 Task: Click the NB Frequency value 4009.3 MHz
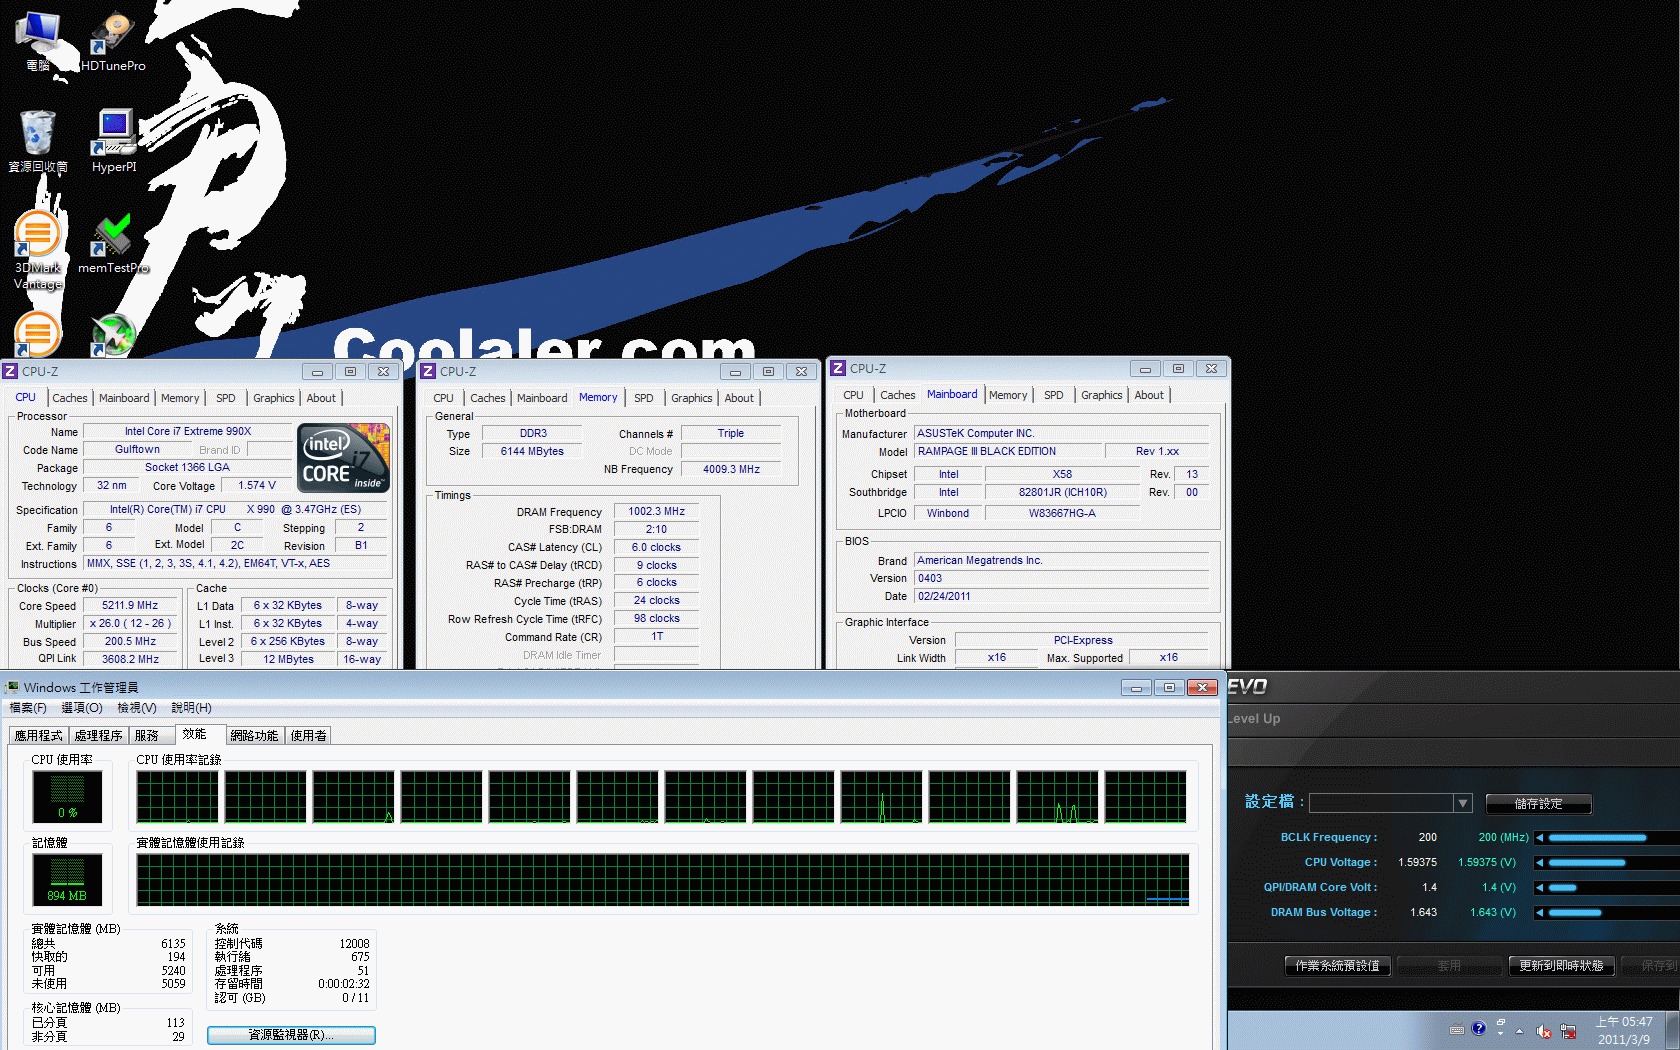coord(731,470)
